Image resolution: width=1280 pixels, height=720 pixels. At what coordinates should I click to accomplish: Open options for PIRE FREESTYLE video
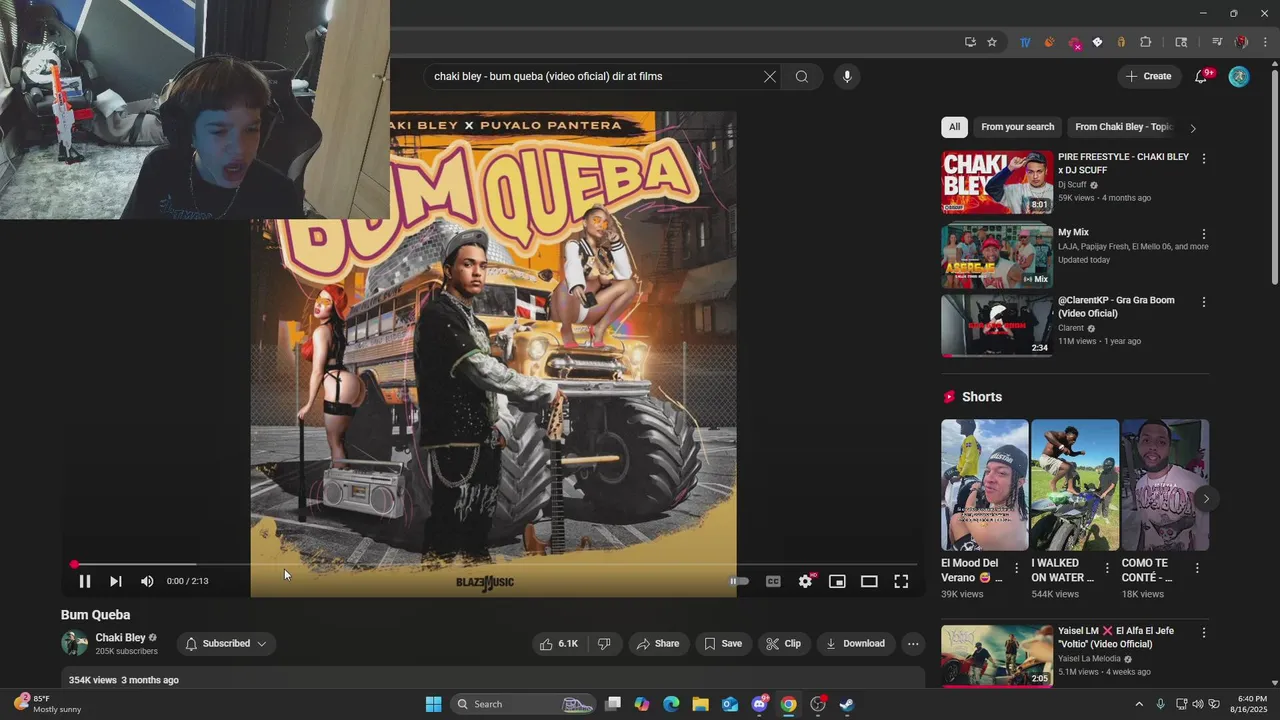[1203, 159]
